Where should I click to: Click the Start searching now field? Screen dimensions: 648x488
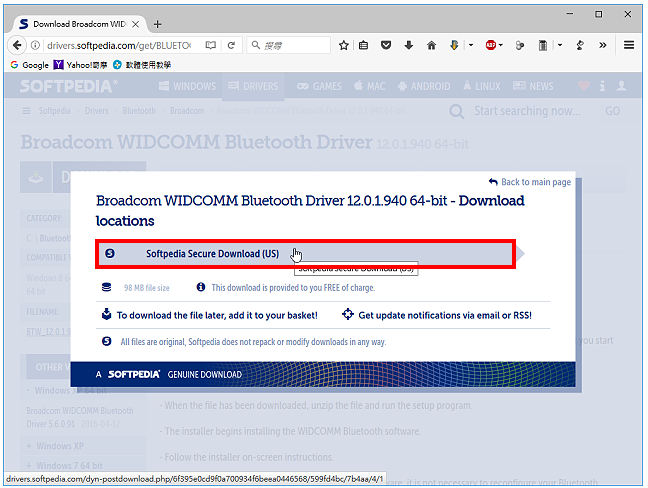point(527,111)
